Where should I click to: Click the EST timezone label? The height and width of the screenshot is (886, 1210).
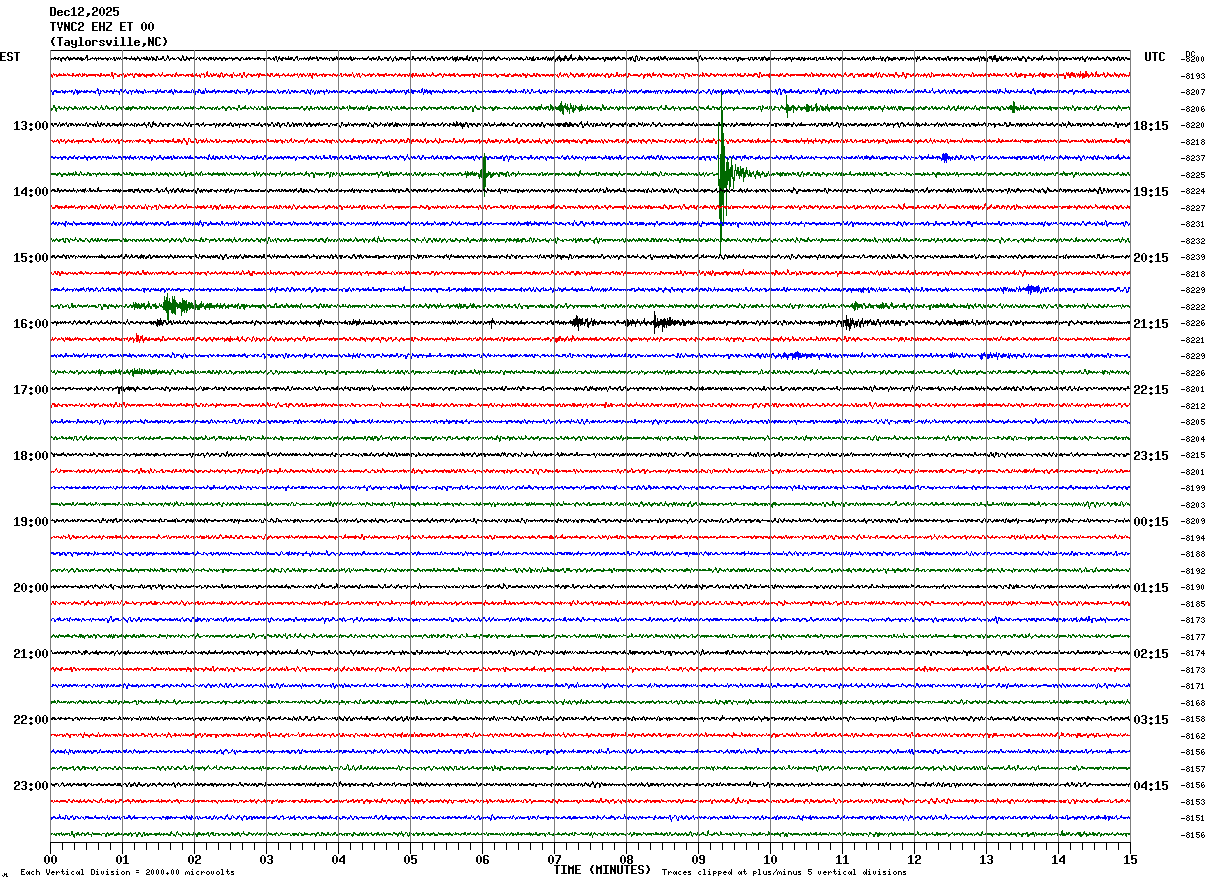[10, 57]
